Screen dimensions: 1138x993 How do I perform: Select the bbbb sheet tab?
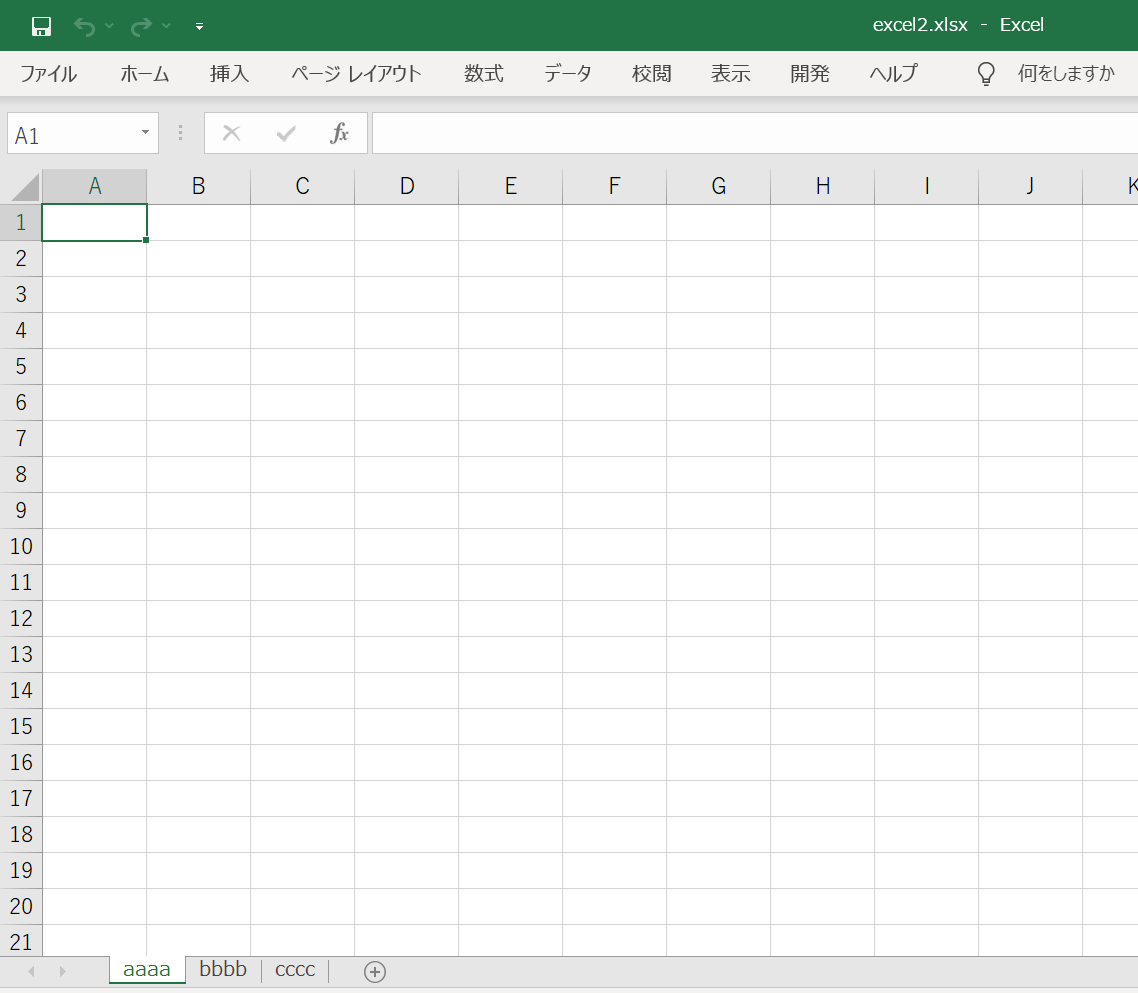[221, 969]
